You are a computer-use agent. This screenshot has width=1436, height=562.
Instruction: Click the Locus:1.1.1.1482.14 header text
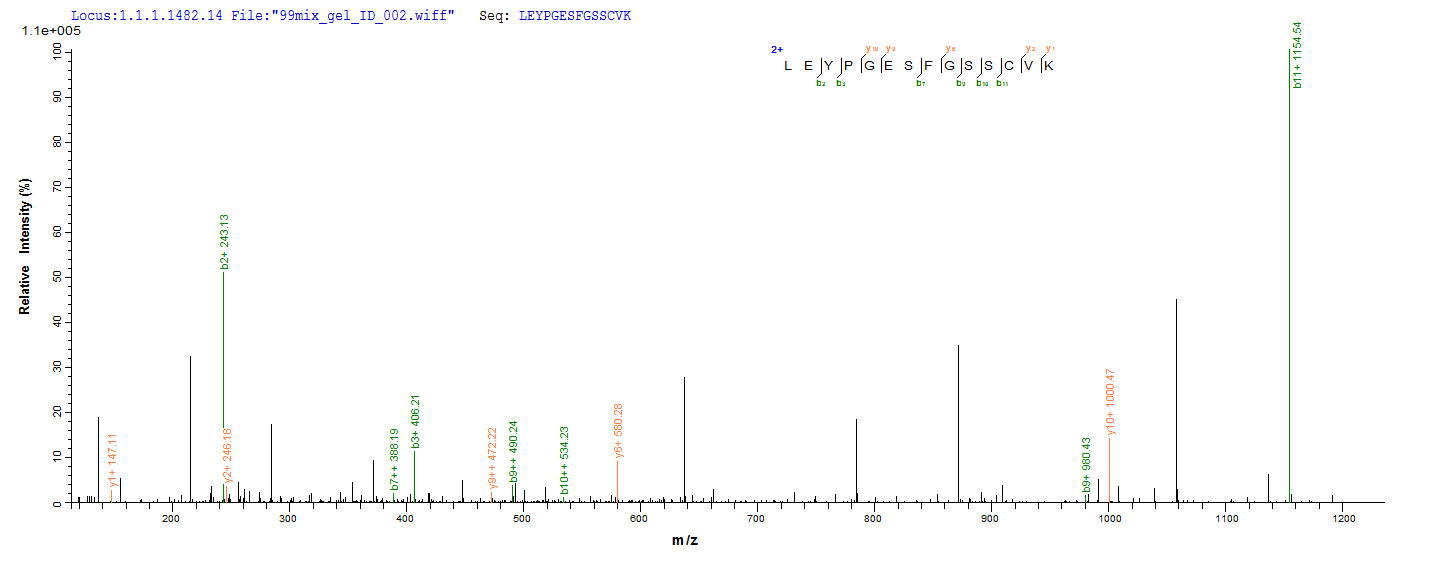(135, 16)
